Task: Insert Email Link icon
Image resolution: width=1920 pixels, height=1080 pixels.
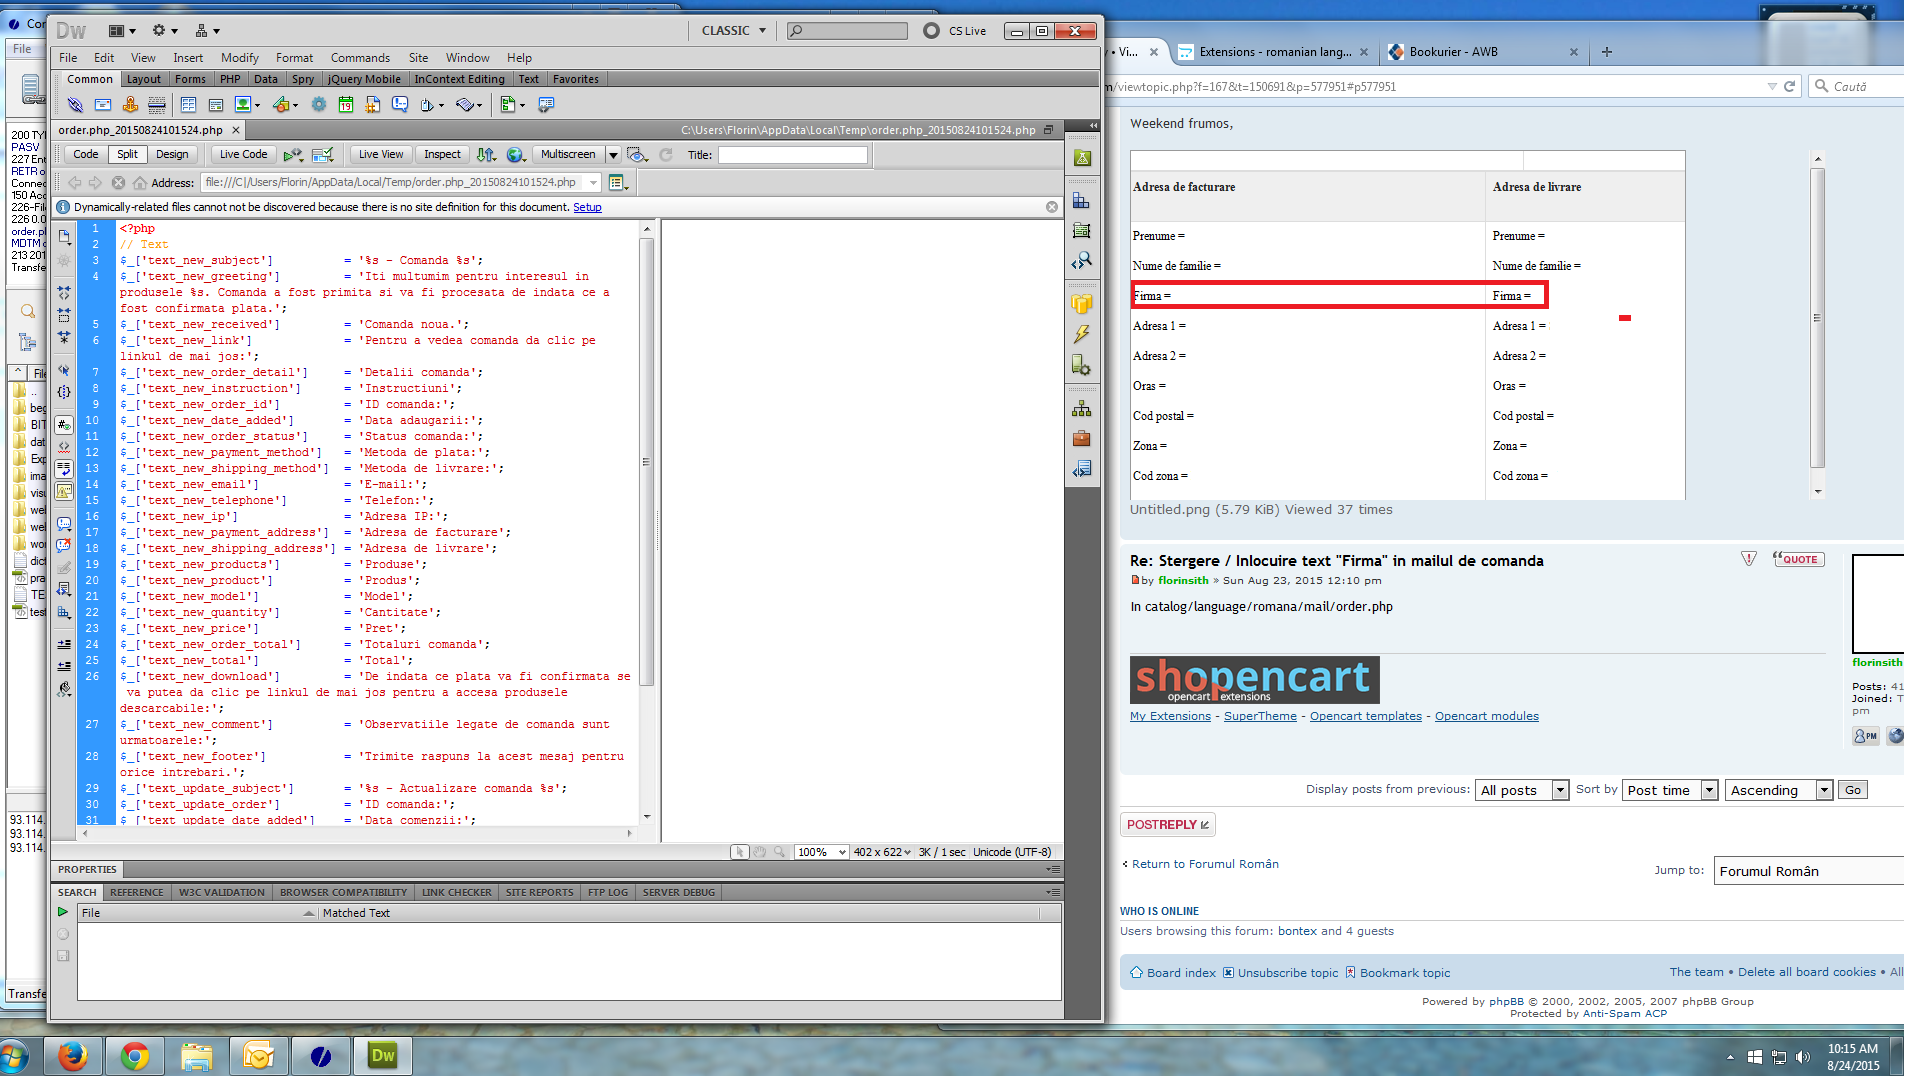Action: pos(103,105)
